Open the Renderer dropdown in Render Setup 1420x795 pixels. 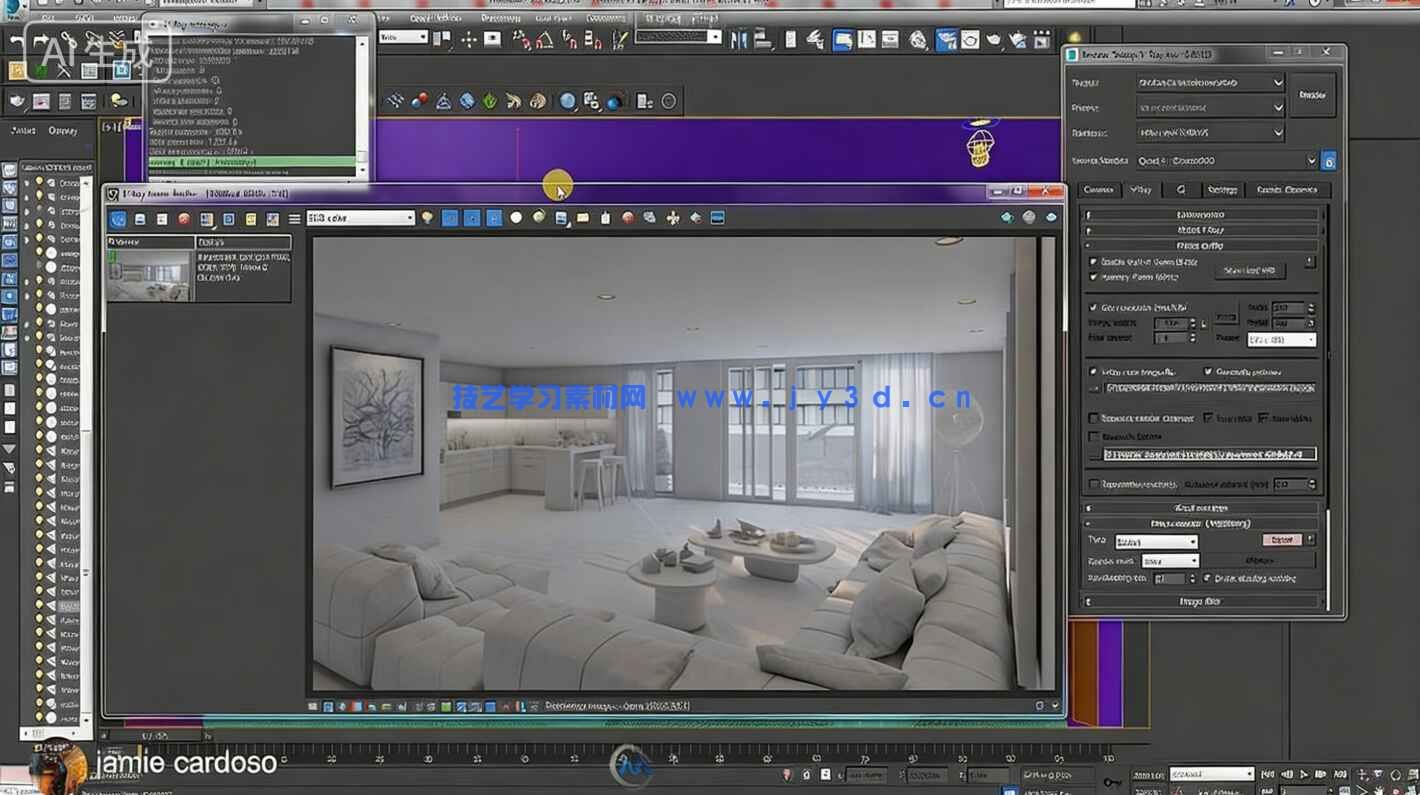click(1210, 133)
